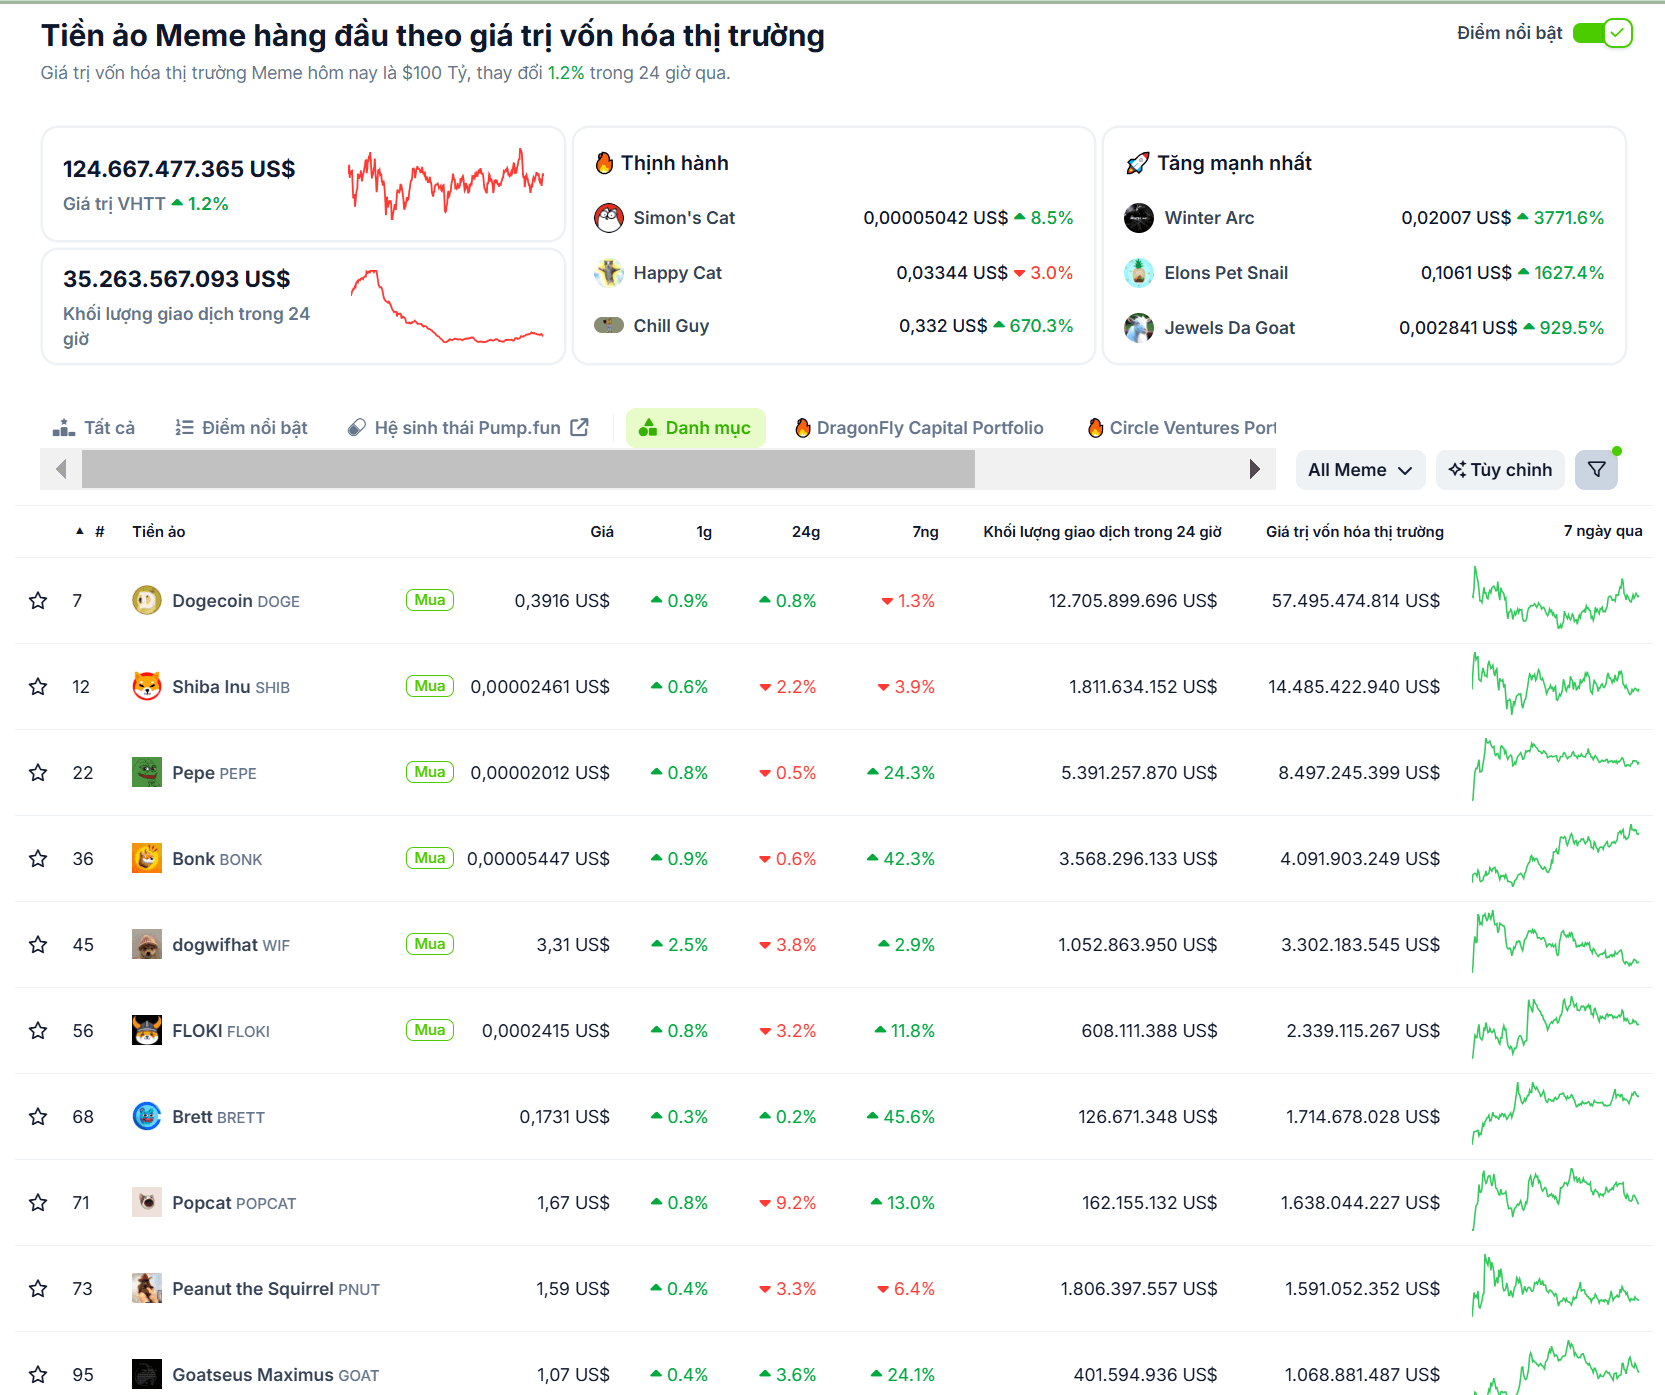The height and width of the screenshot is (1395, 1665).
Task: Click the Tăng mạnh nhất rocket icon
Action: (1137, 163)
